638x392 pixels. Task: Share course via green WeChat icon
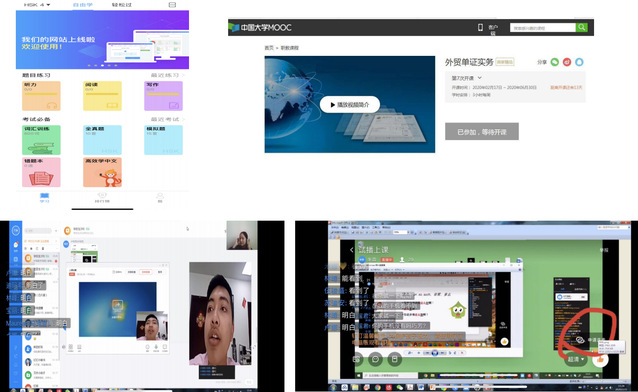coord(555,62)
